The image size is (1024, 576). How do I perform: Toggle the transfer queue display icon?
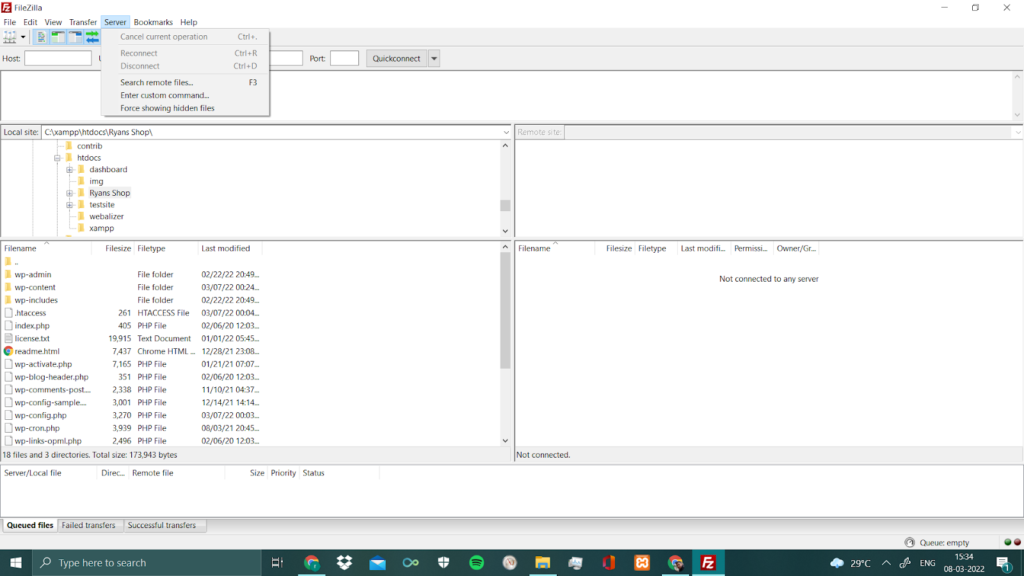pos(92,37)
